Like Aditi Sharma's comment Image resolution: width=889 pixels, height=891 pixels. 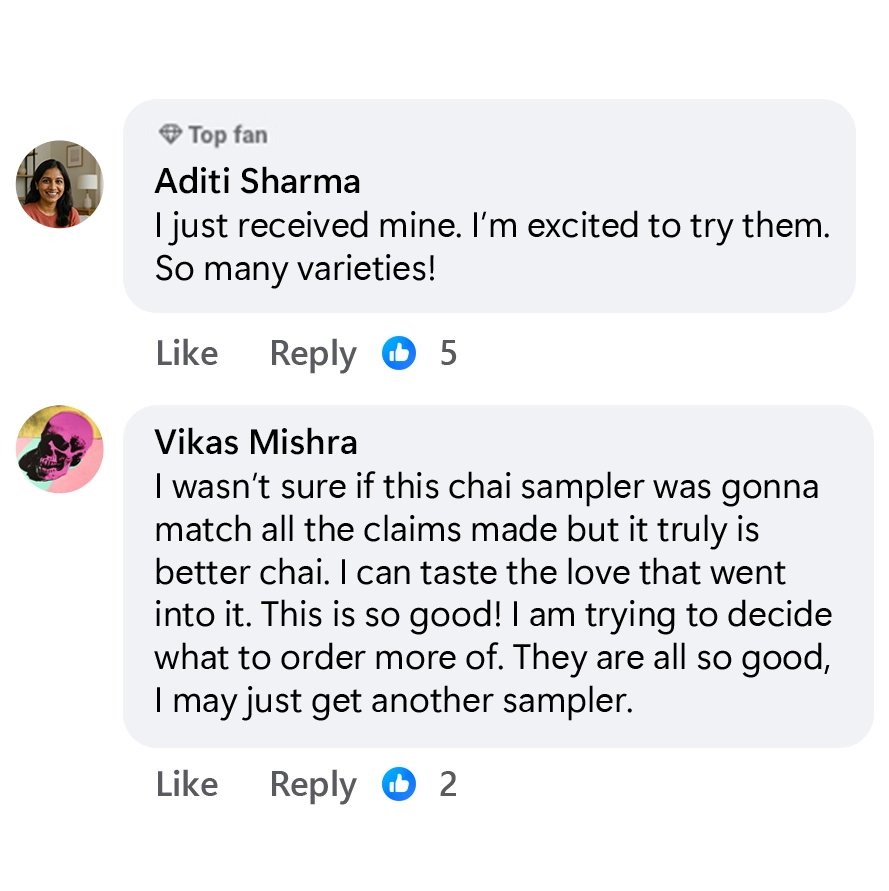(187, 353)
